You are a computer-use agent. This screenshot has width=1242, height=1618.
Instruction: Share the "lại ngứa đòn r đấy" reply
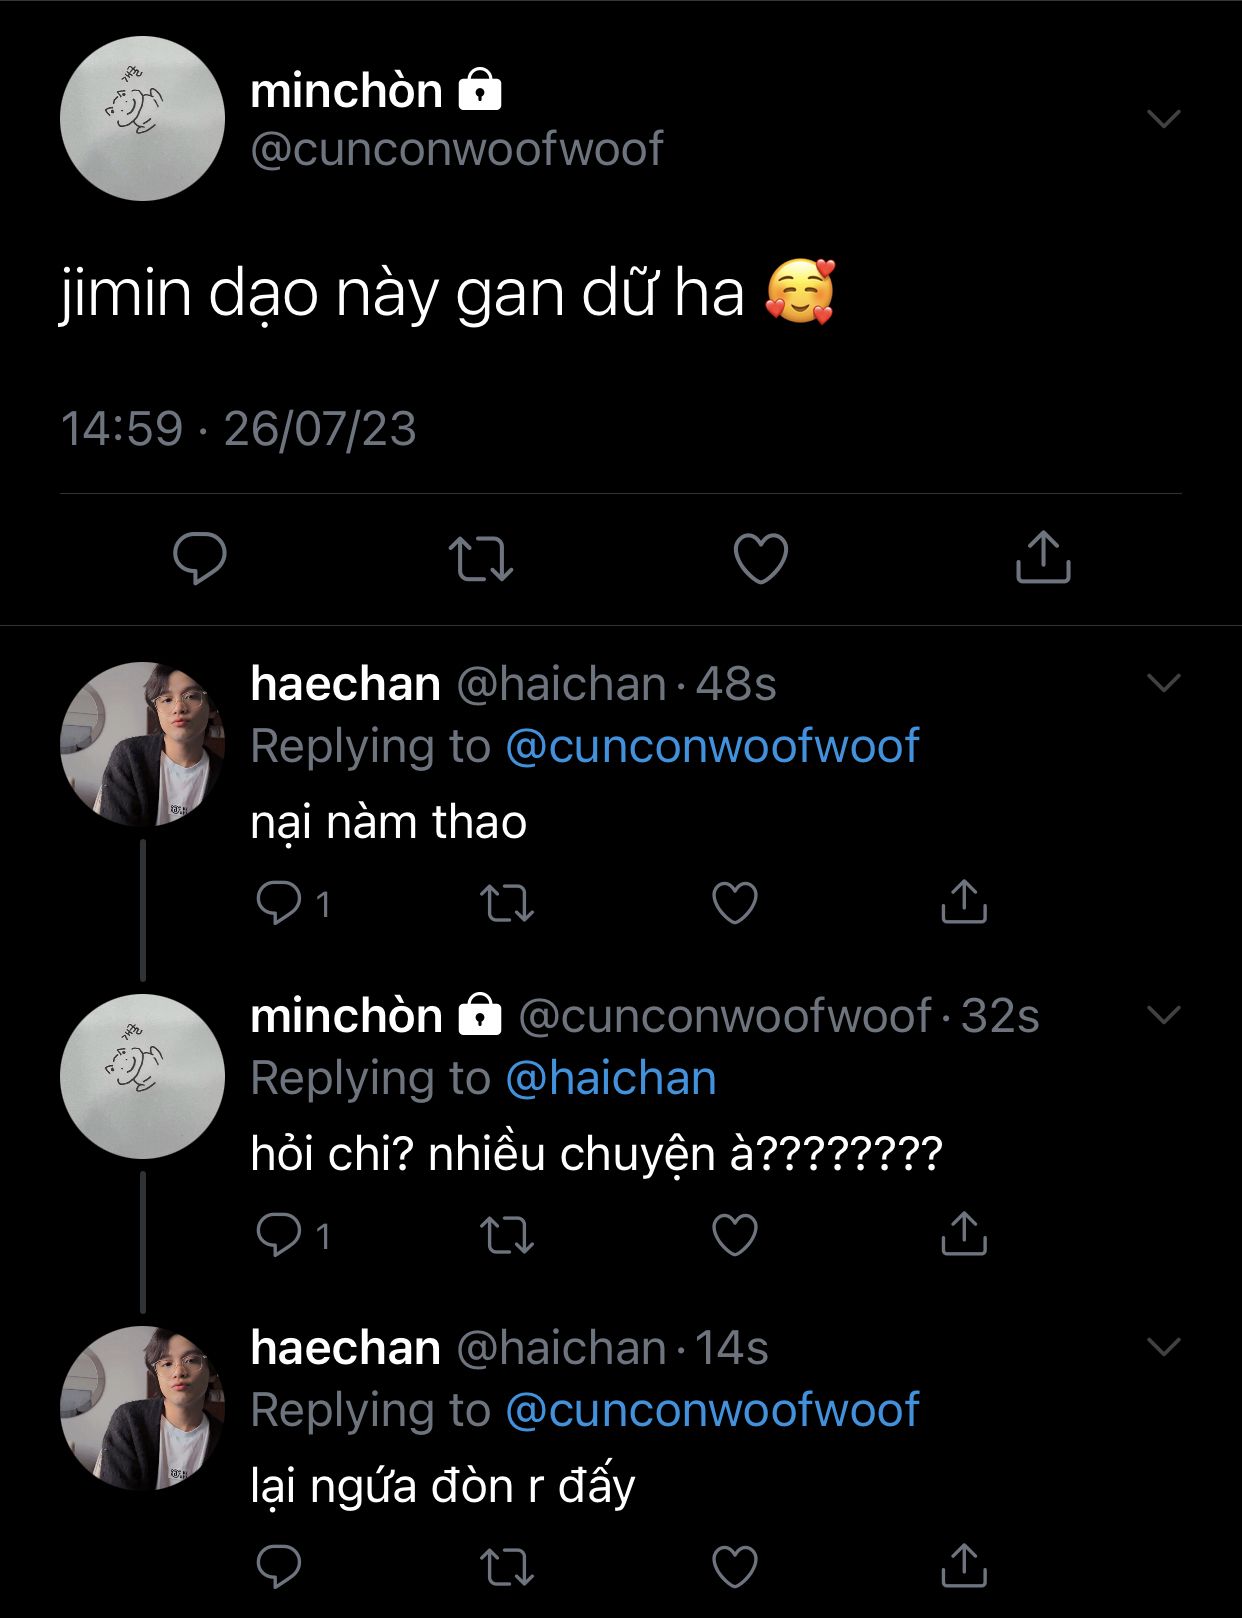click(964, 1566)
